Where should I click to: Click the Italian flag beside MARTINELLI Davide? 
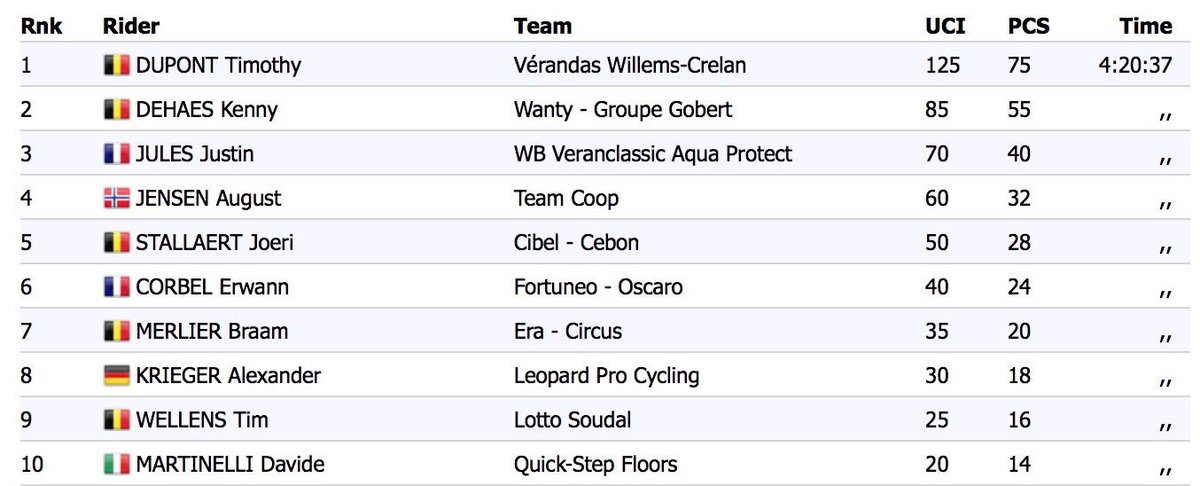(117, 464)
